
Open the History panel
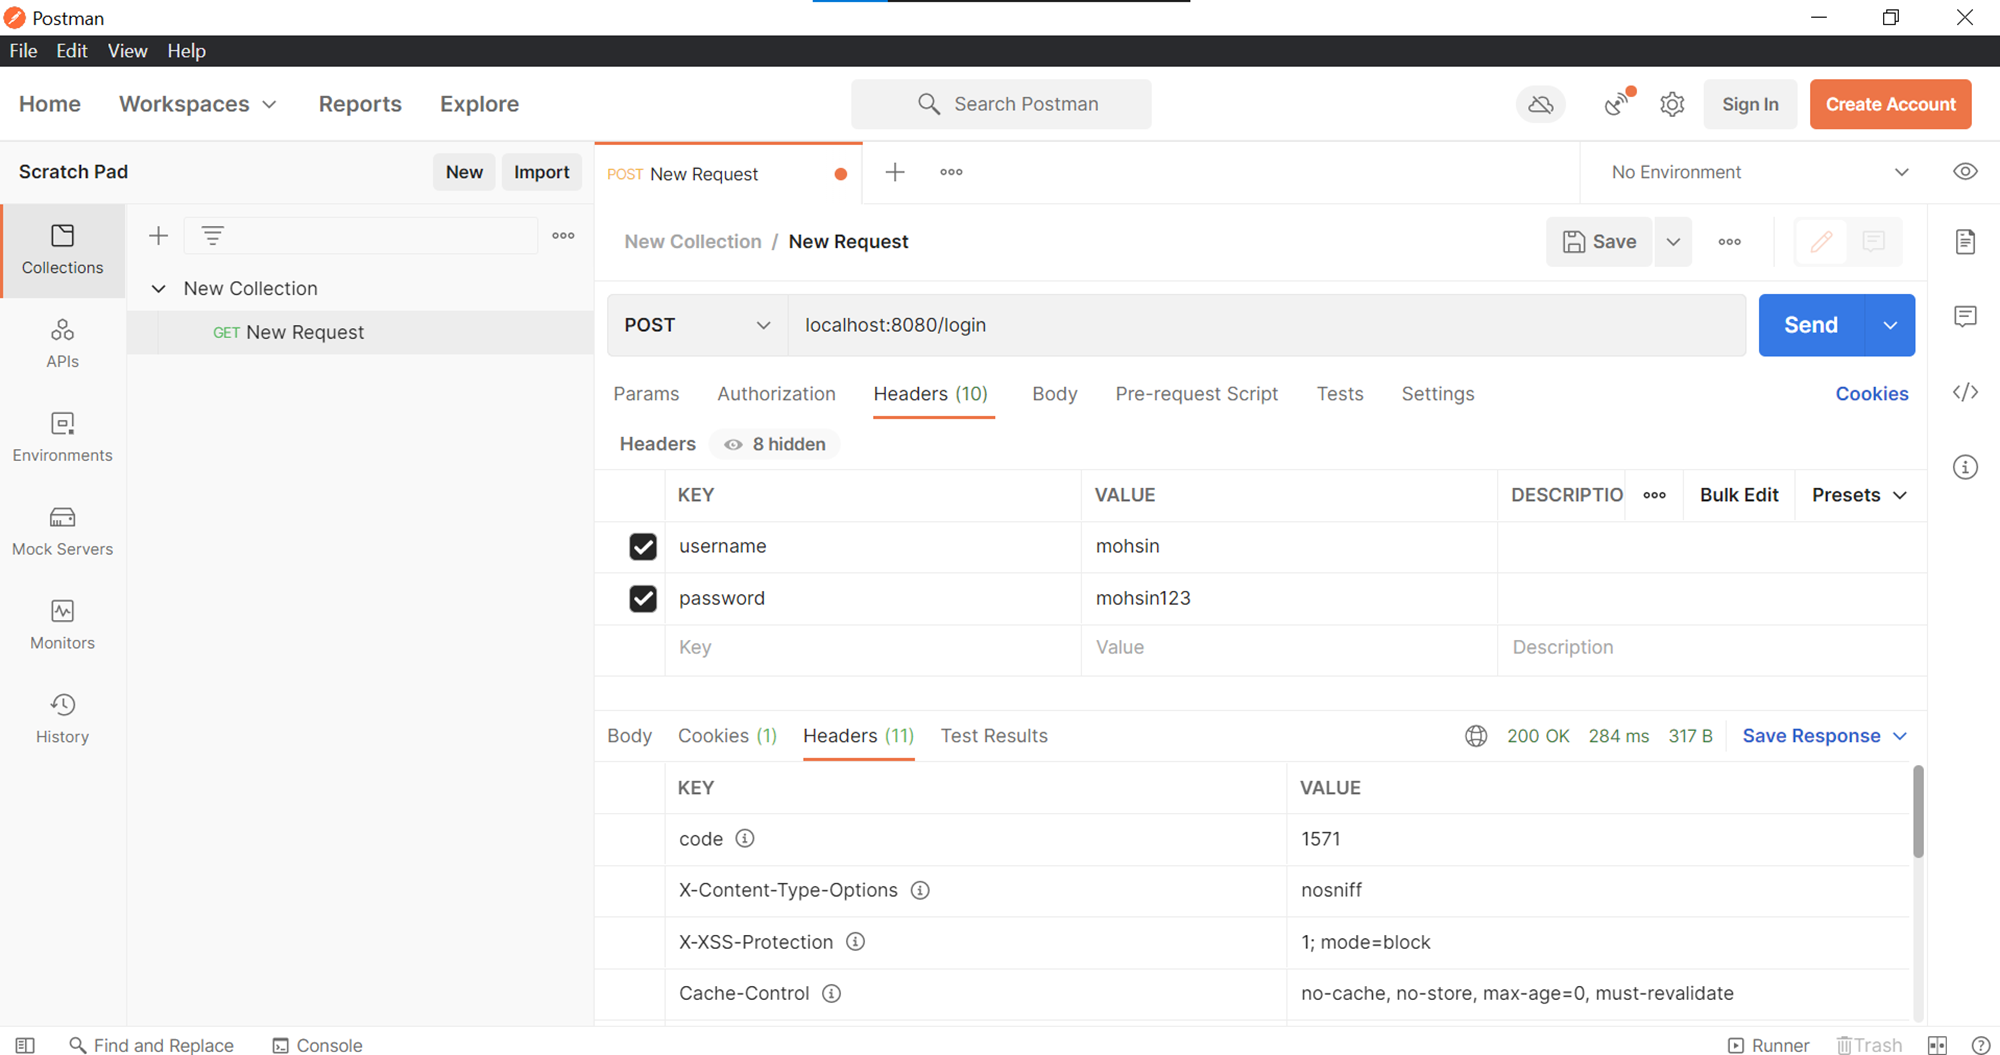coord(62,716)
